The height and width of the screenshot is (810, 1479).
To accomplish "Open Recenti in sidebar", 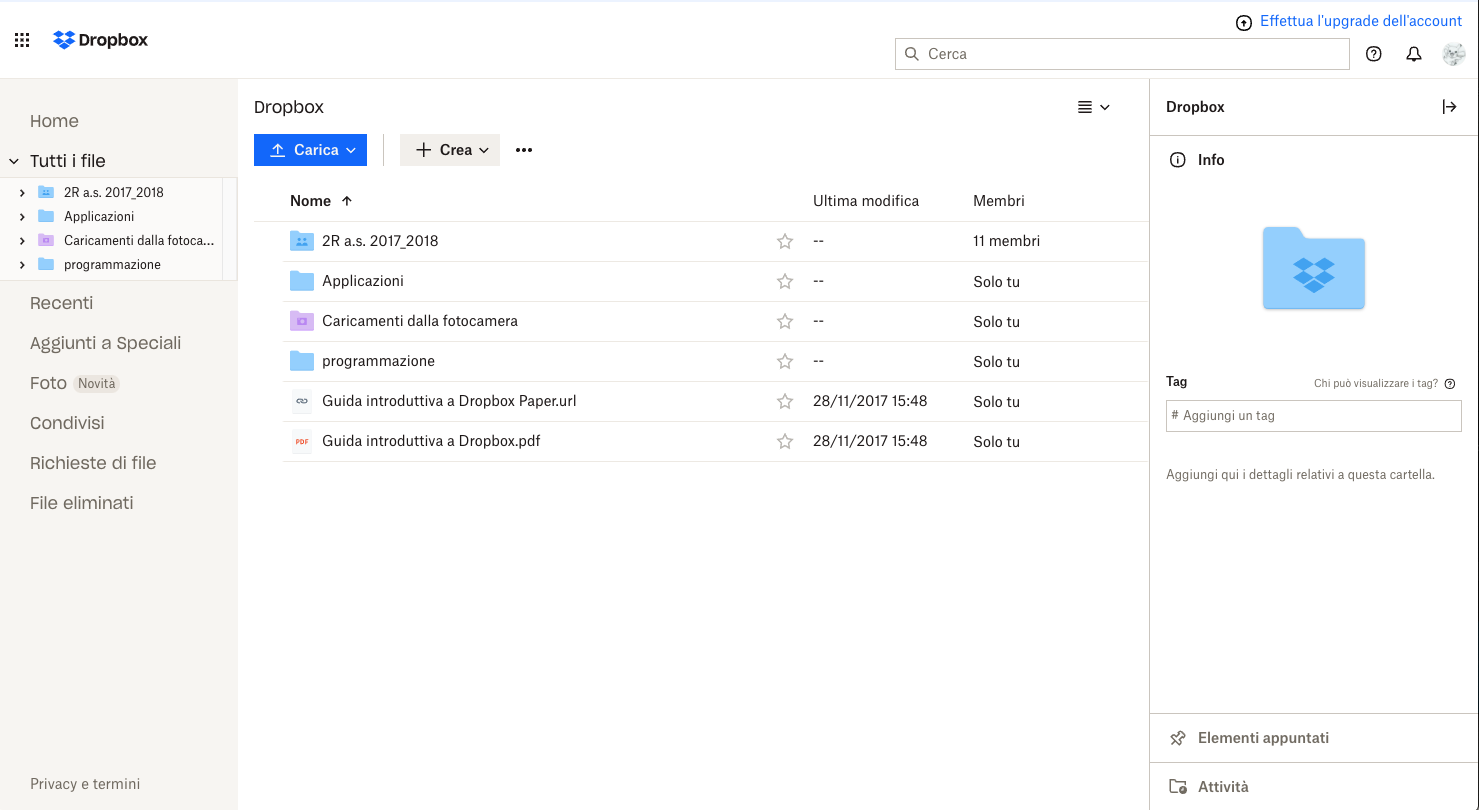I will point(61,303).
